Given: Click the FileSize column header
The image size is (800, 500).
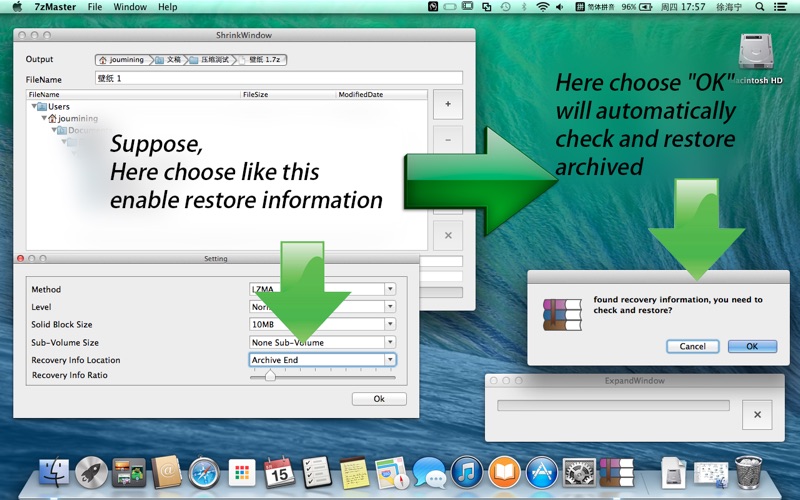Looking at the screenshot, I should 288,94.
